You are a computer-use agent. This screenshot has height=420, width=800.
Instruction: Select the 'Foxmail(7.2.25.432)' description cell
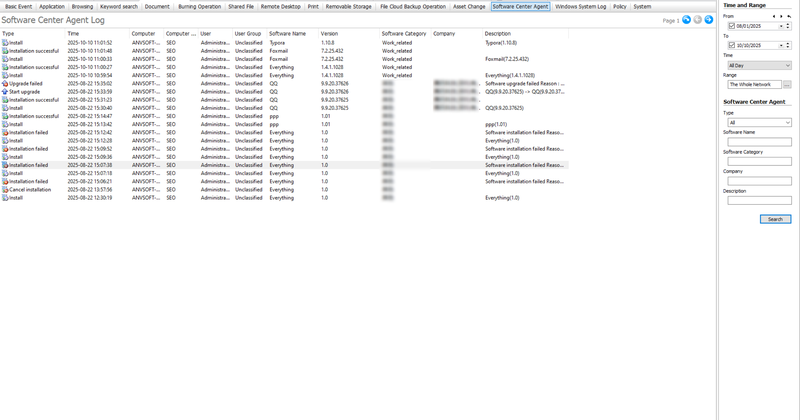point(507,59)
